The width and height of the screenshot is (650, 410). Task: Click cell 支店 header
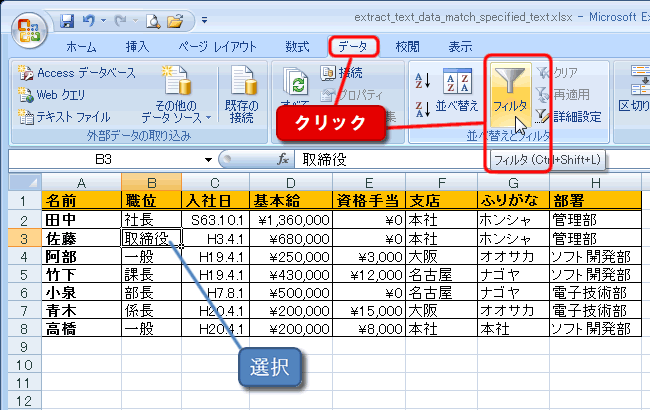(441, 201)
